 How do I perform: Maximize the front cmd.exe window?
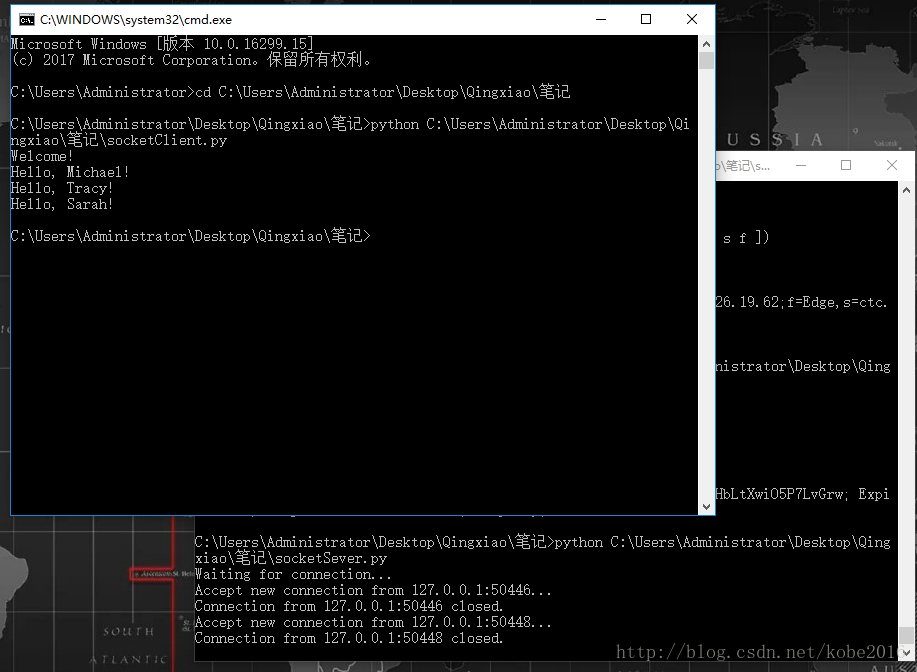pyautogui.click(x=646, y=19)
